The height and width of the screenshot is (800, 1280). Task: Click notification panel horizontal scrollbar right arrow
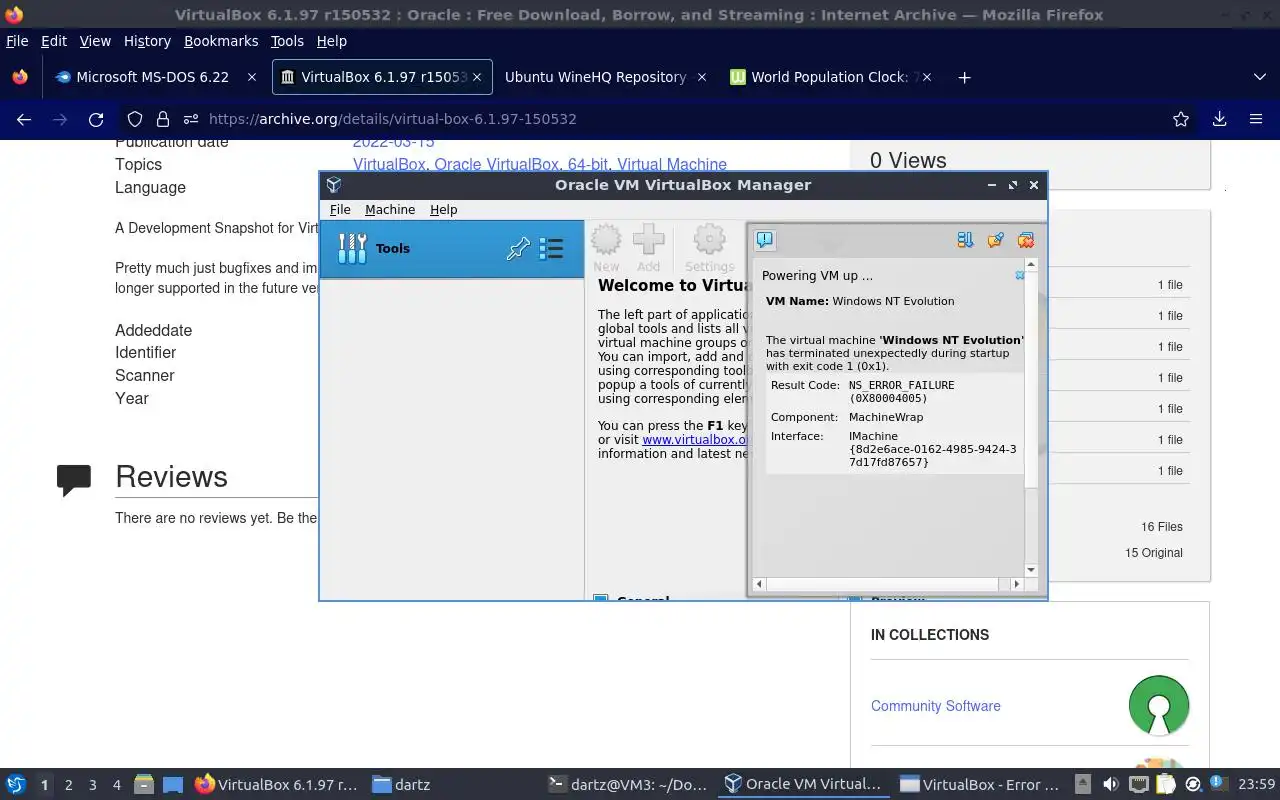point(1016,584)
